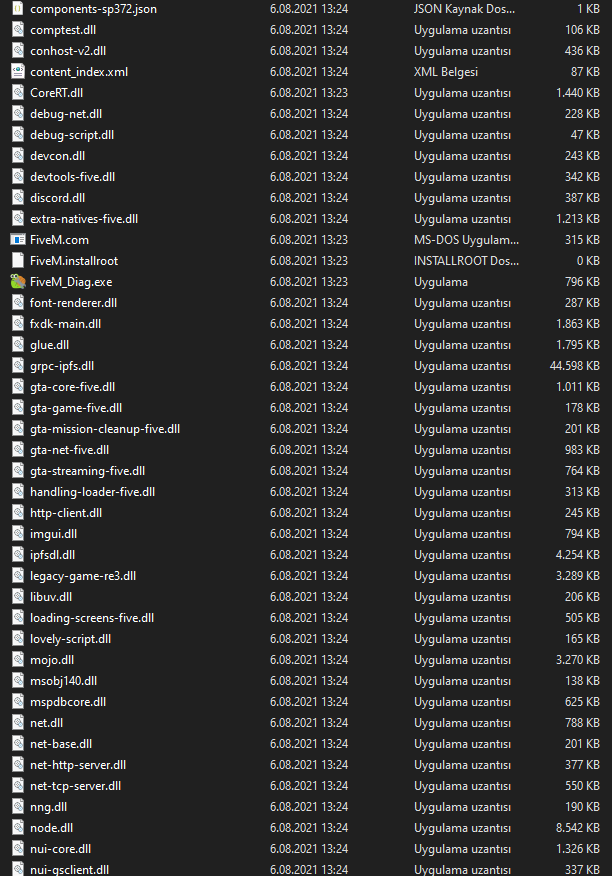612x876 pixels.
Task: Click the 0 KB size value
Action: pyautogui.click(x=588, y=261)
